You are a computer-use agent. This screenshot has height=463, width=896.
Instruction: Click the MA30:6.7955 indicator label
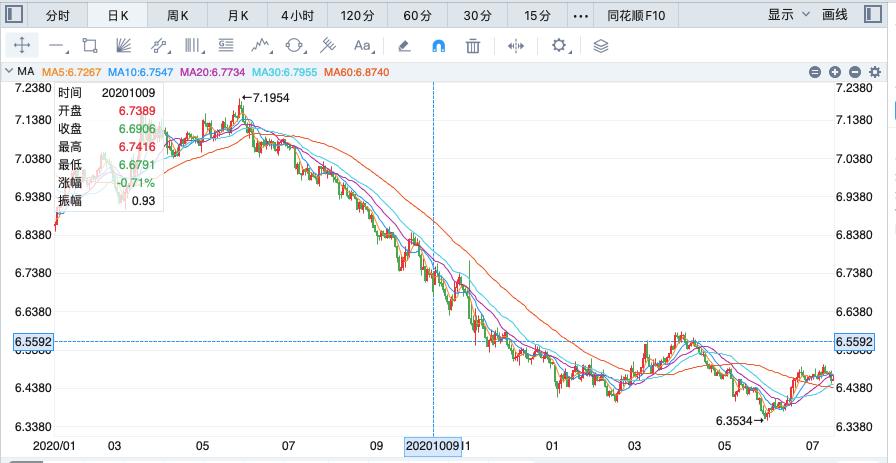[285, 72]
